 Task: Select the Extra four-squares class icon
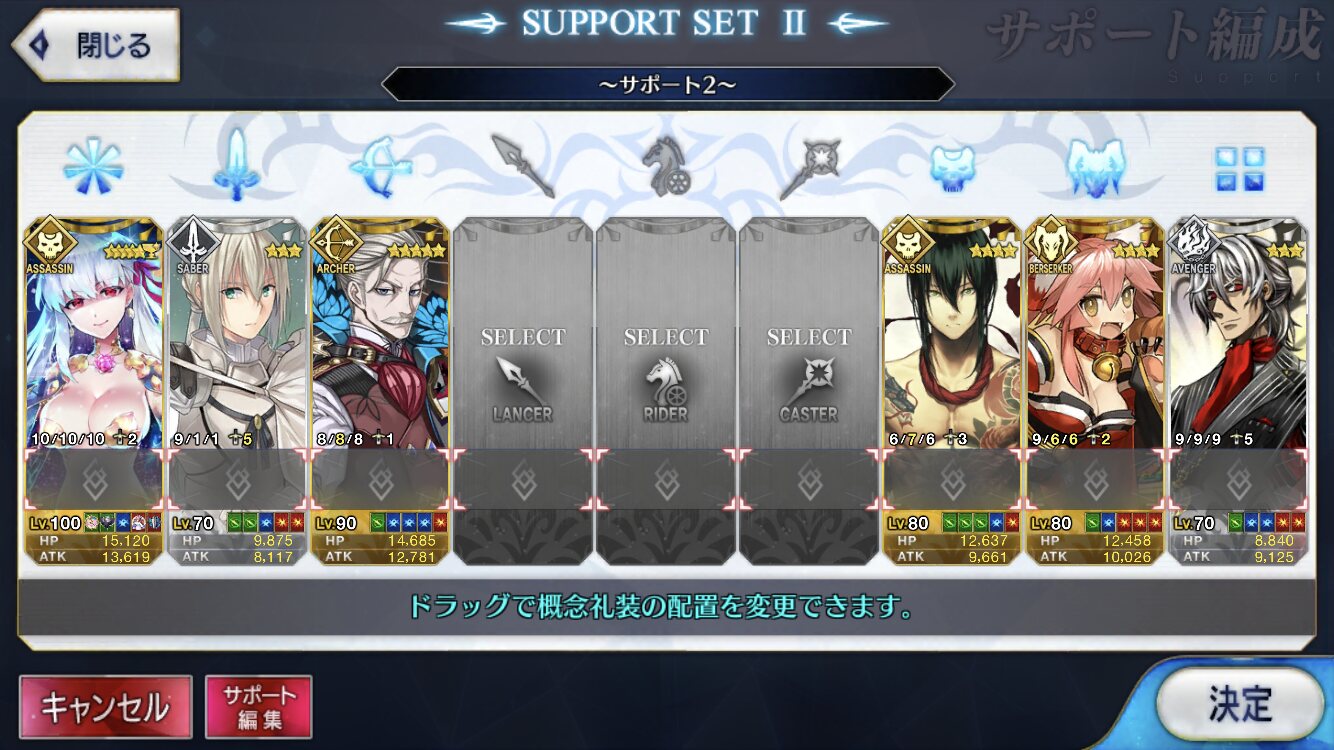click(1239, 168)
